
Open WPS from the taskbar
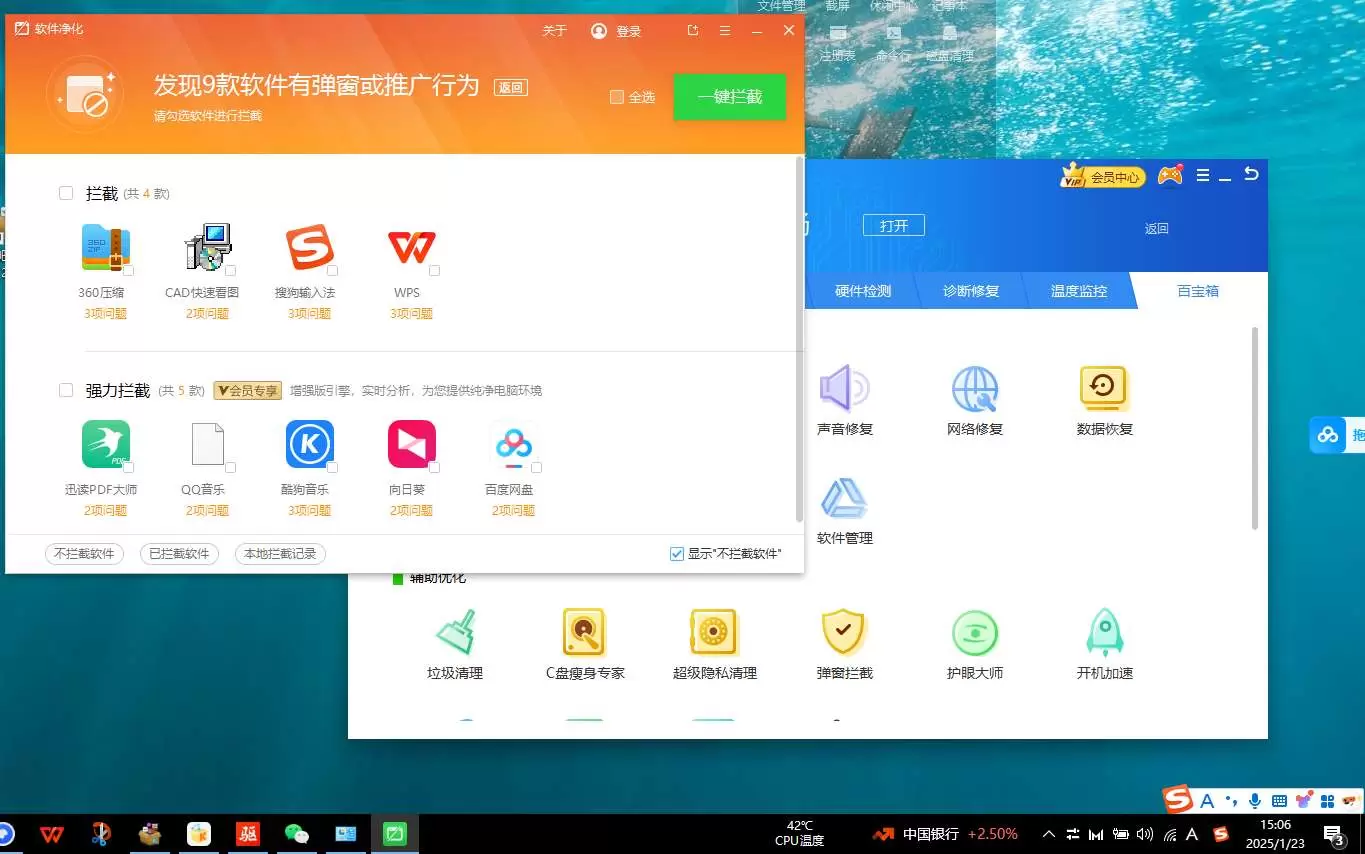click(52, 833)
